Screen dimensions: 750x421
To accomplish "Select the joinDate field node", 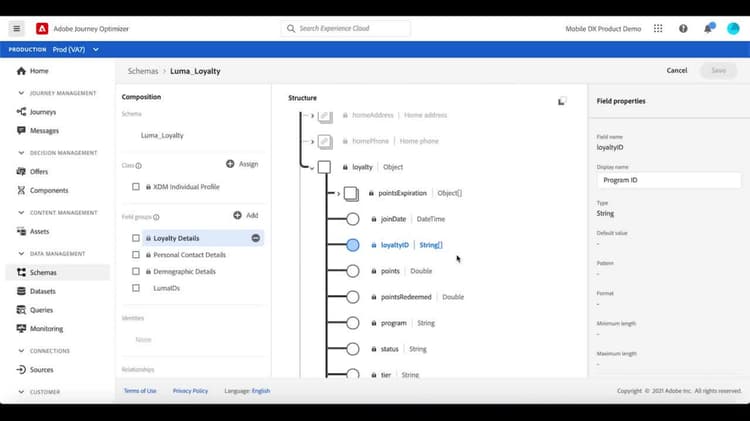I will (353, 219).
